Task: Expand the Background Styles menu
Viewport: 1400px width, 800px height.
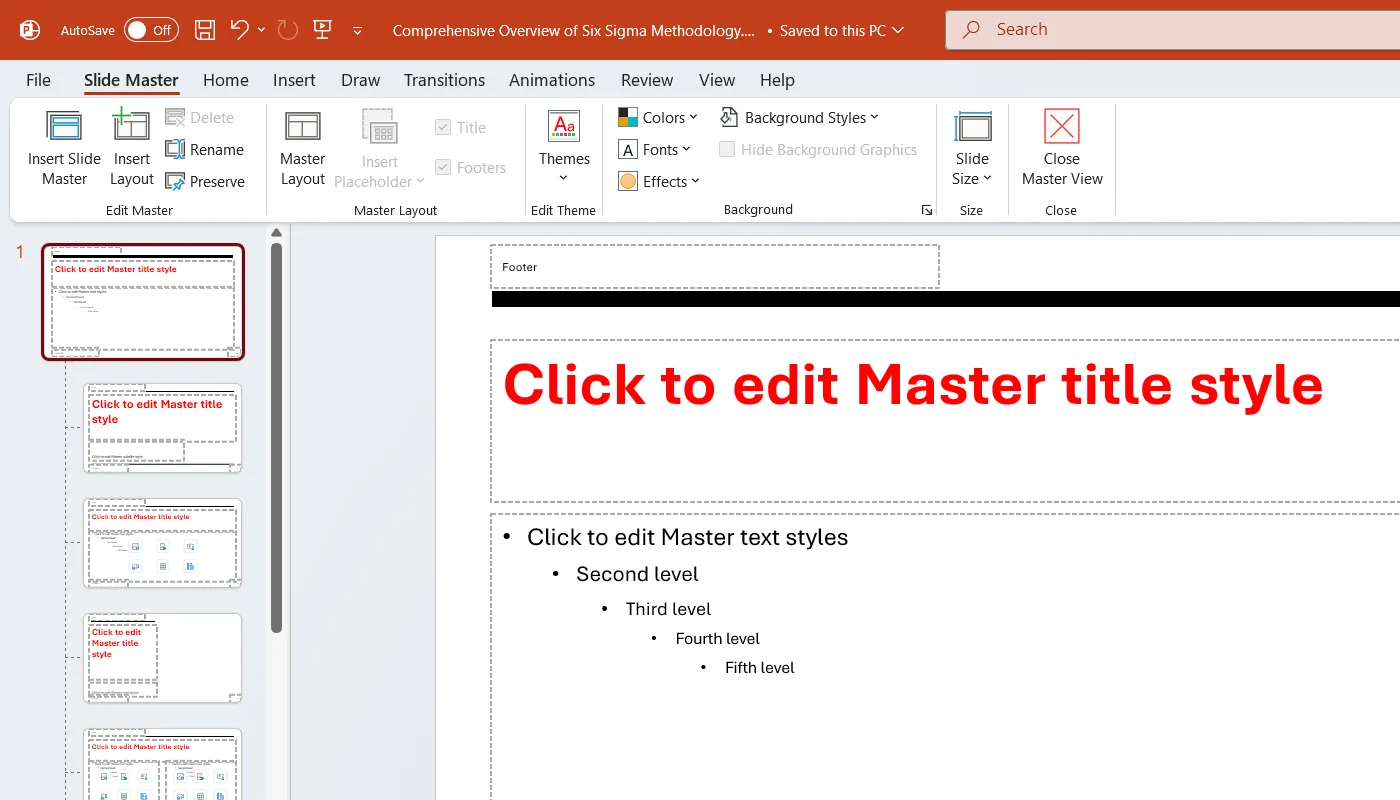Action: point(799,117)
